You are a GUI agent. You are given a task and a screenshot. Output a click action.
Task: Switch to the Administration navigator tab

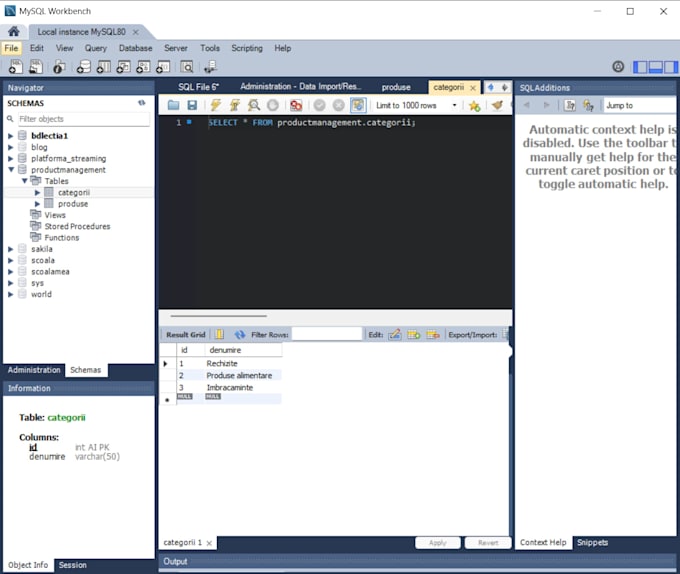34,370
